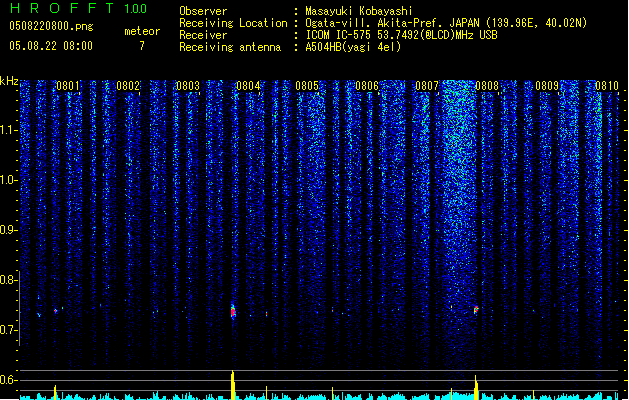Click the ICOM IC-575 receiver text
Screen dimensions: 629x400
pos(401,35)
